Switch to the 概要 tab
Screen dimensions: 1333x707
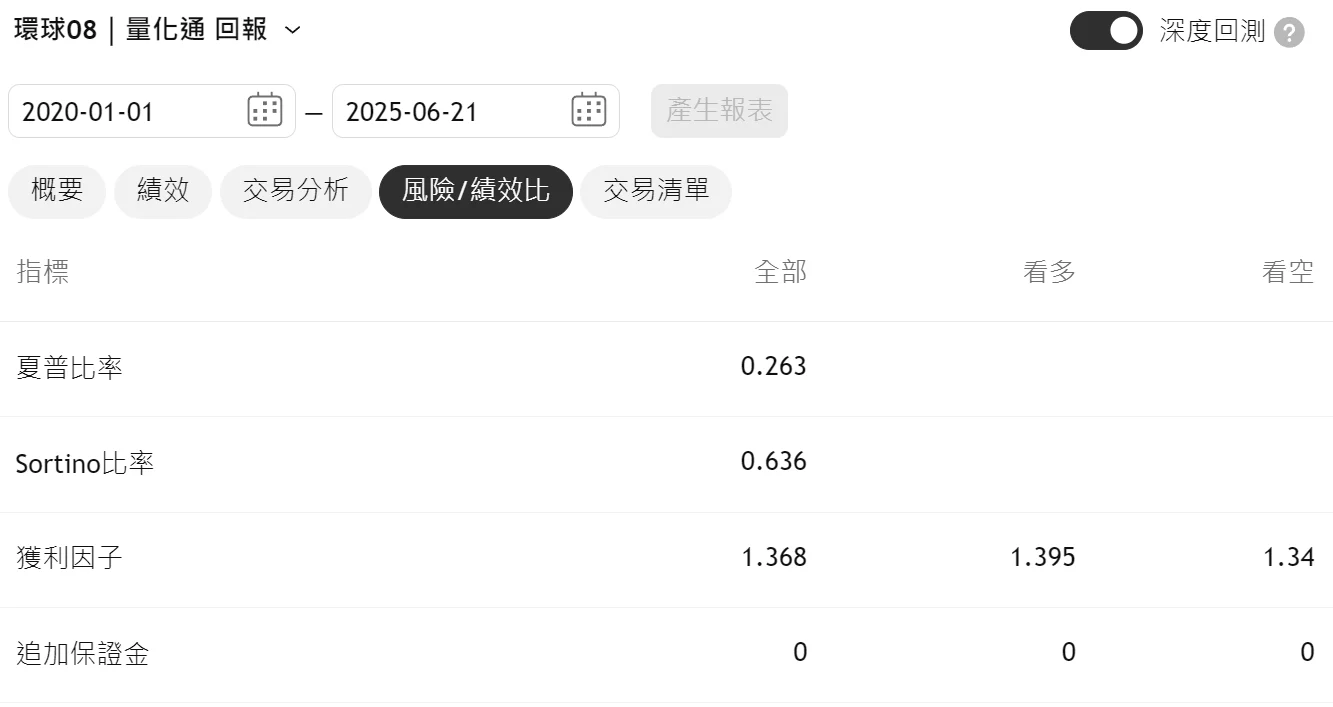(x=57, y=191)
